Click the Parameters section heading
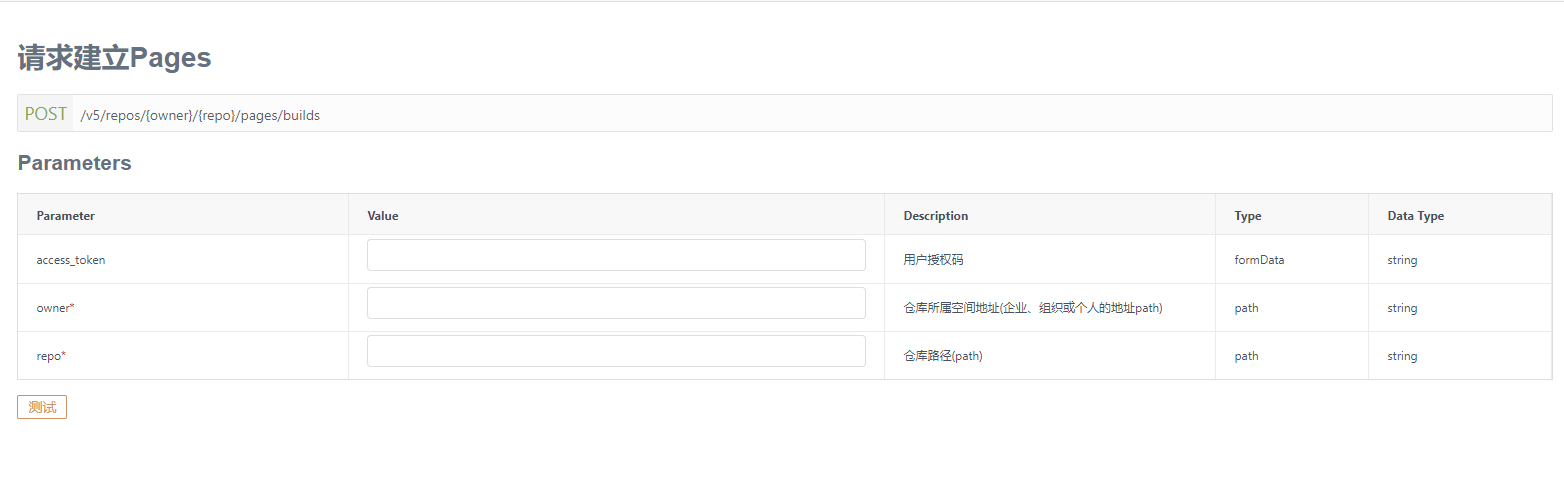1564x496 pixels. 75,163
